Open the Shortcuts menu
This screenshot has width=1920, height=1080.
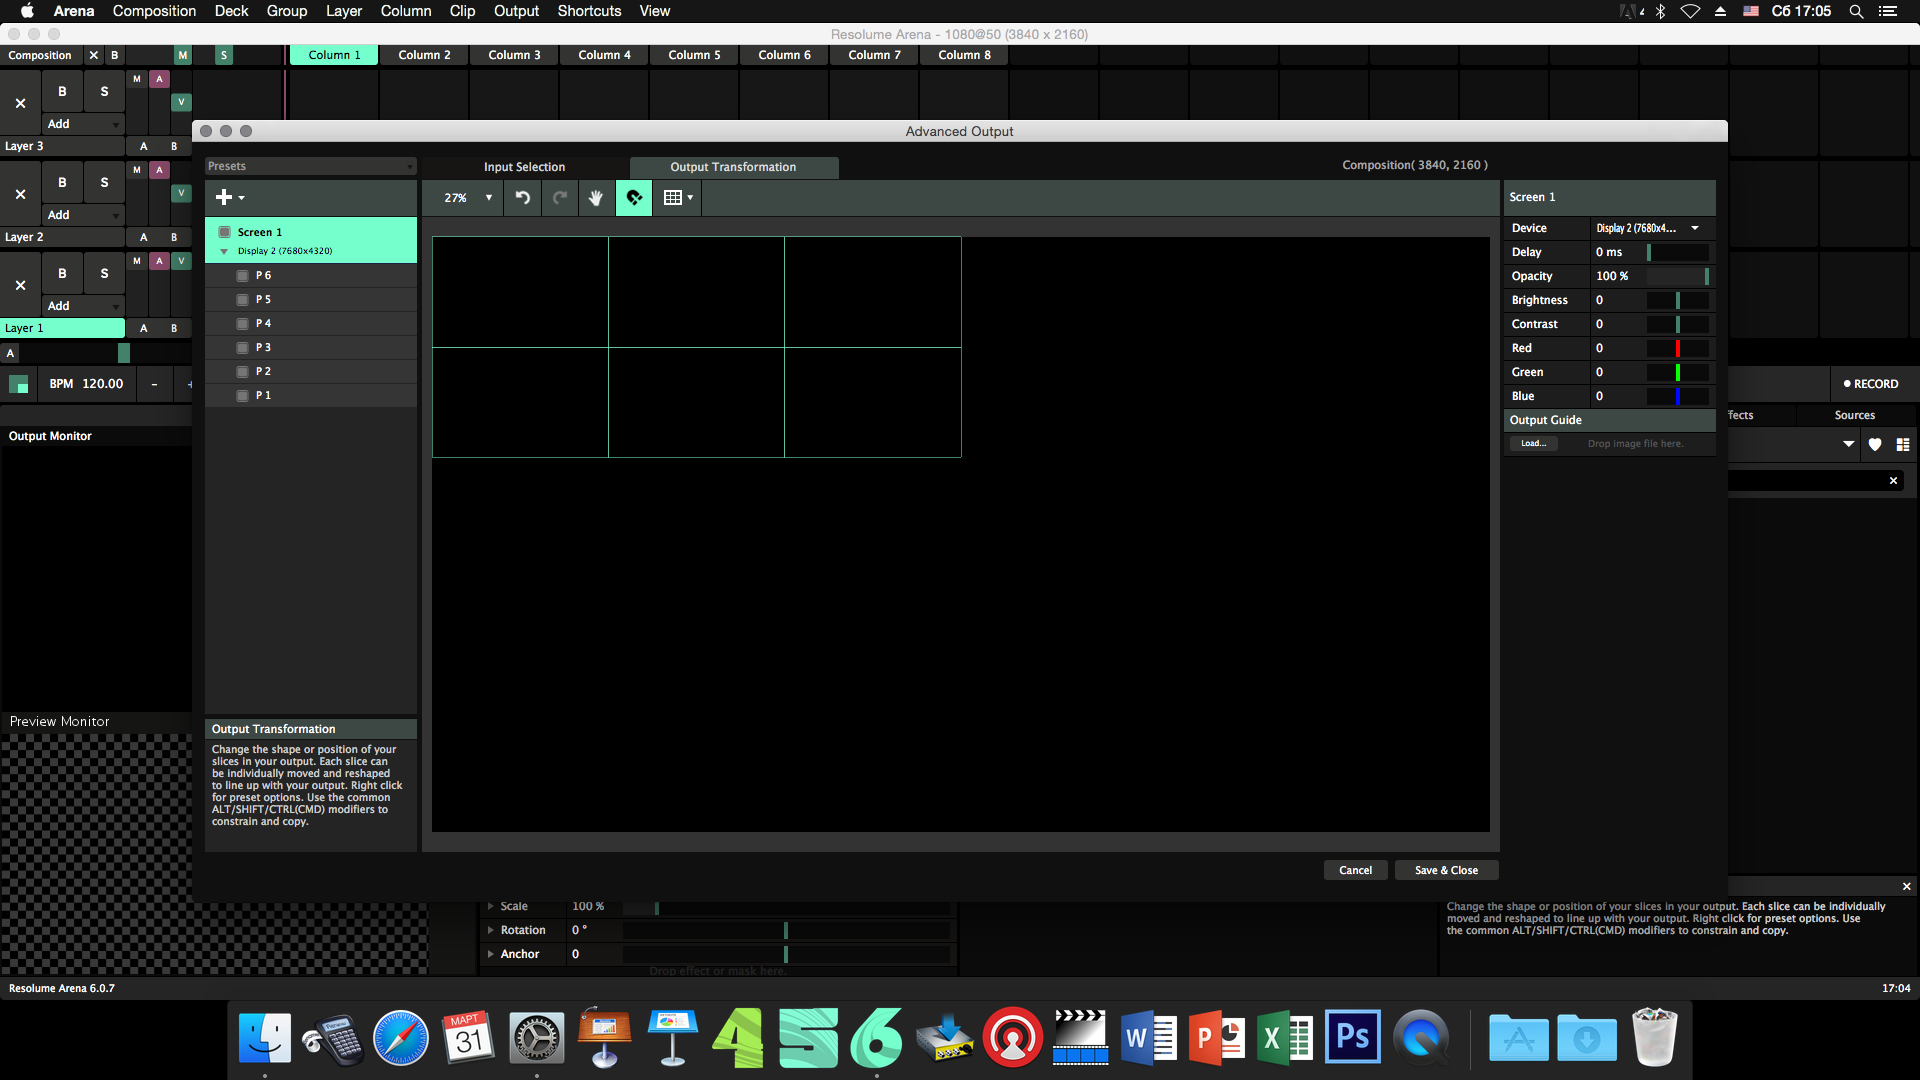pyautogui.click(x=589, y=11)
